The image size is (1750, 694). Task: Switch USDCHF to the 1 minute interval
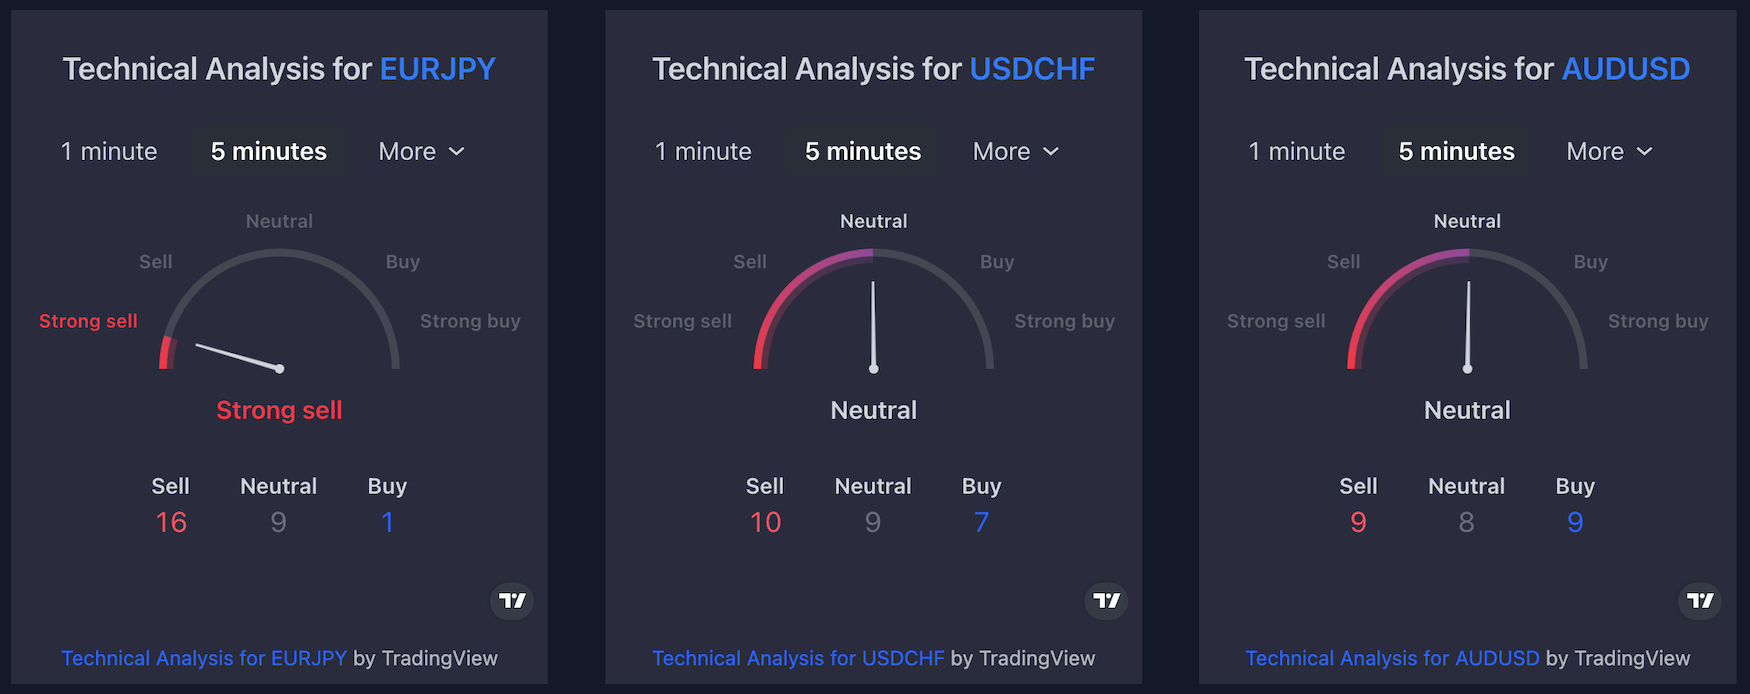(703, 152)
